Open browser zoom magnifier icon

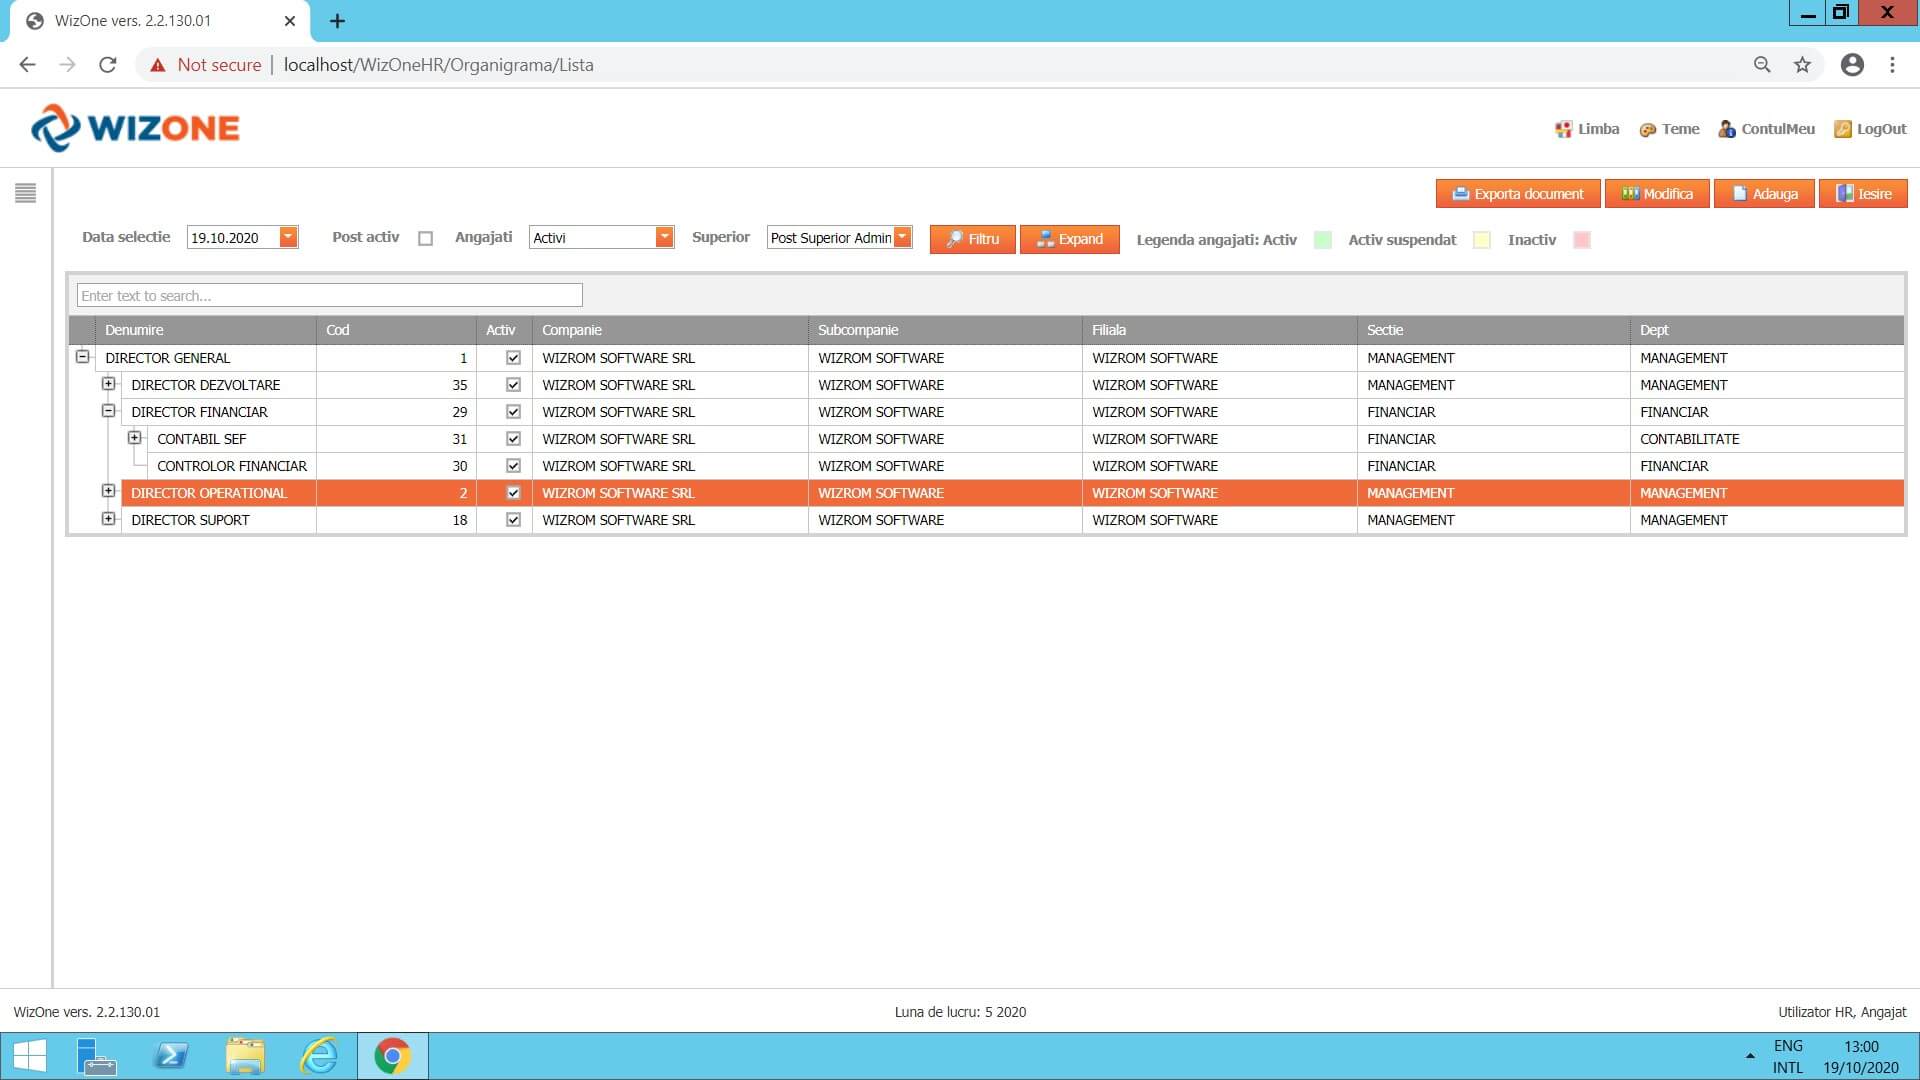click(1762, 65)
